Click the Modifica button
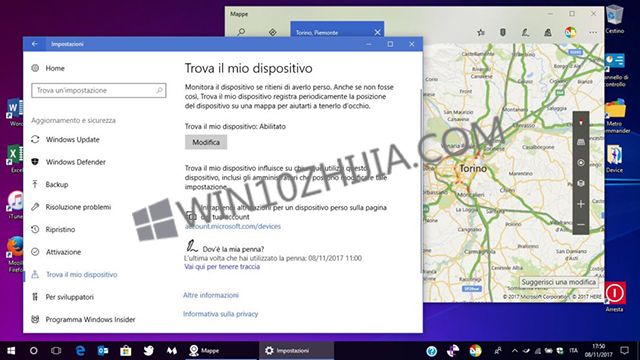Screen dimensions: 640x360 (x=206, y=142)
